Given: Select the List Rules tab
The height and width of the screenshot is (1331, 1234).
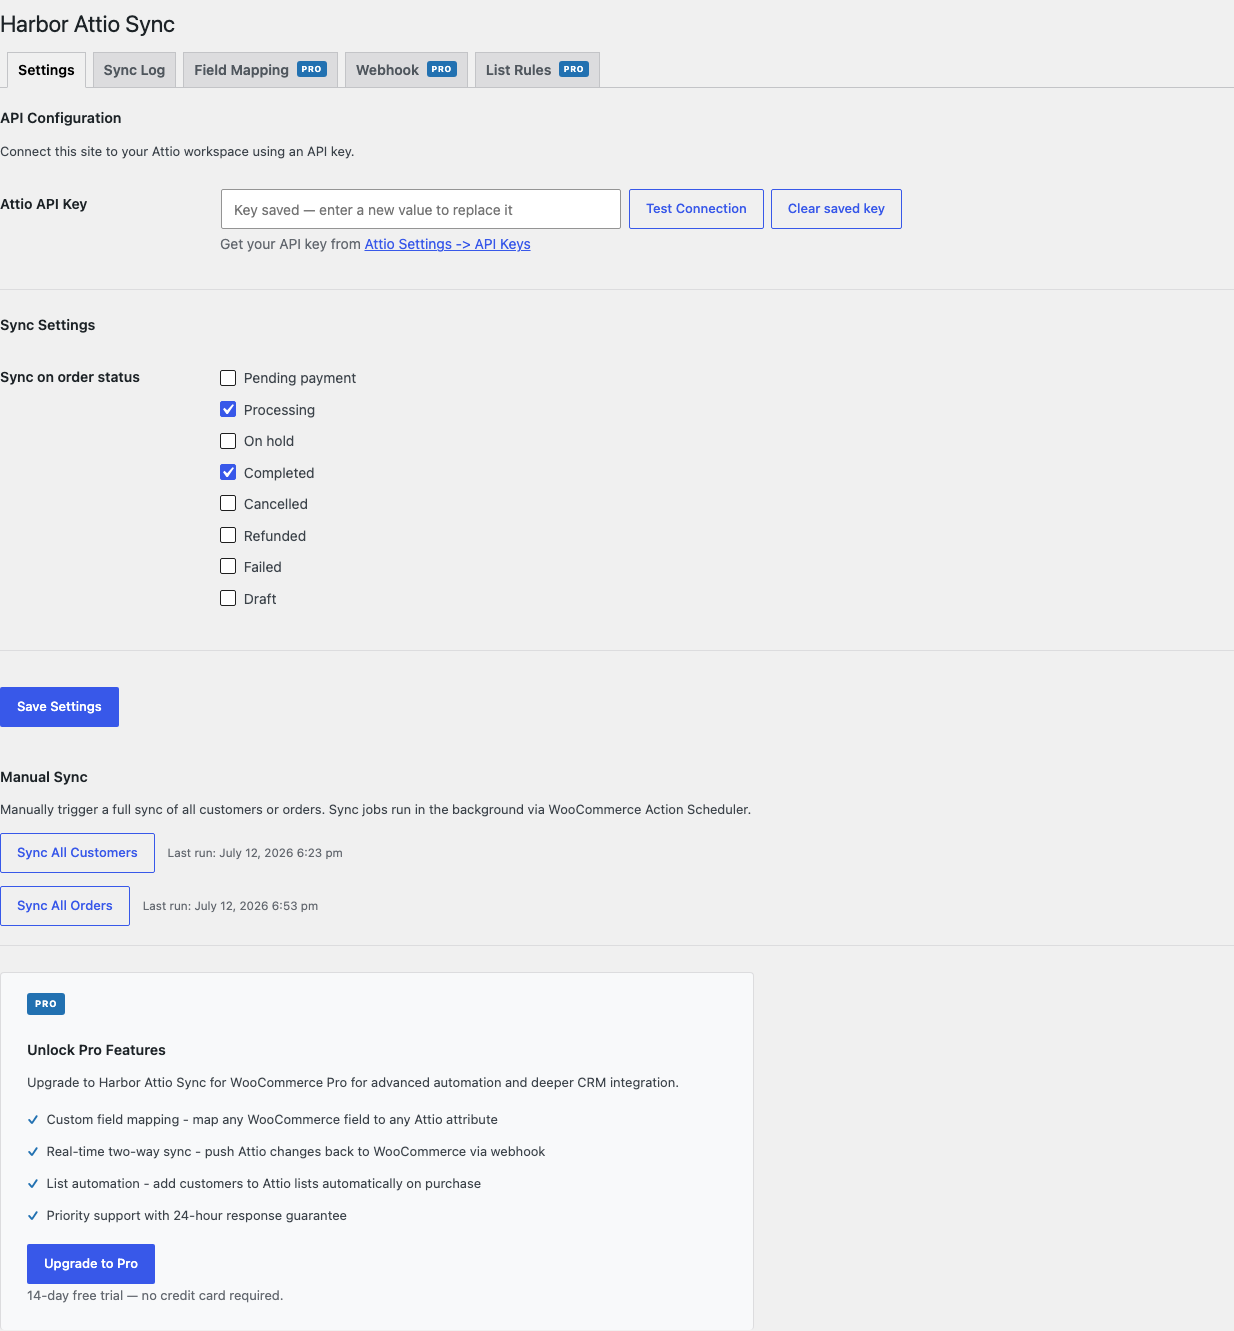Looking at the screenshot, I should (x=537, y=70).
